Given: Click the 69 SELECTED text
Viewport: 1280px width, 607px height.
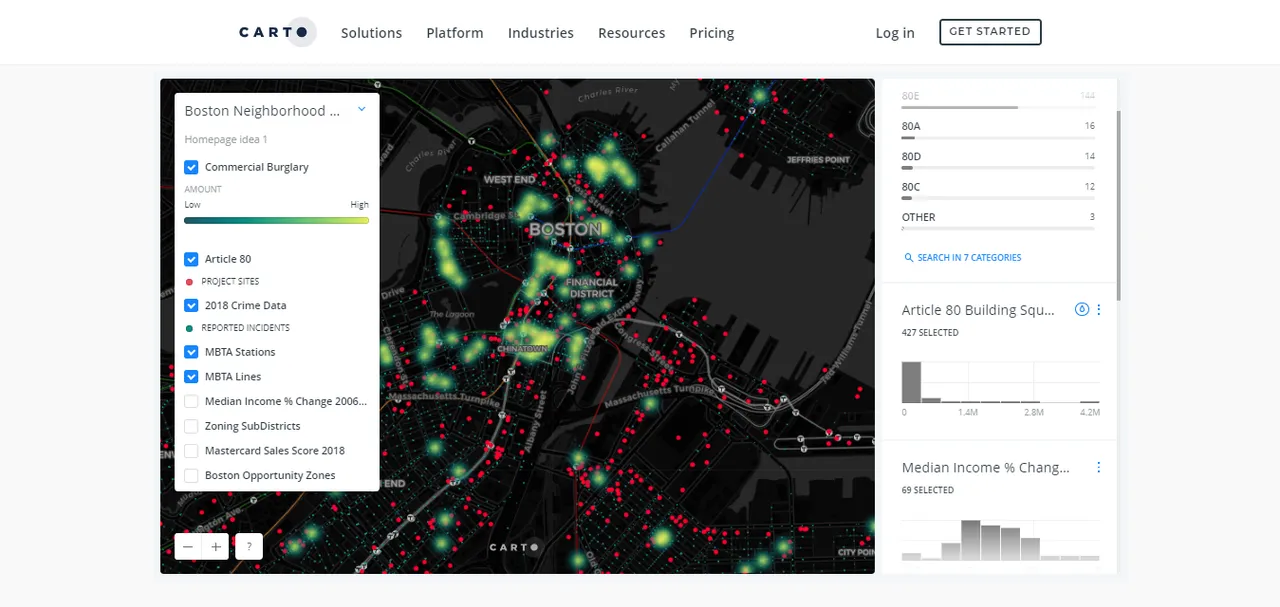Looking at the screenshot, I should [x=928, y=491].
